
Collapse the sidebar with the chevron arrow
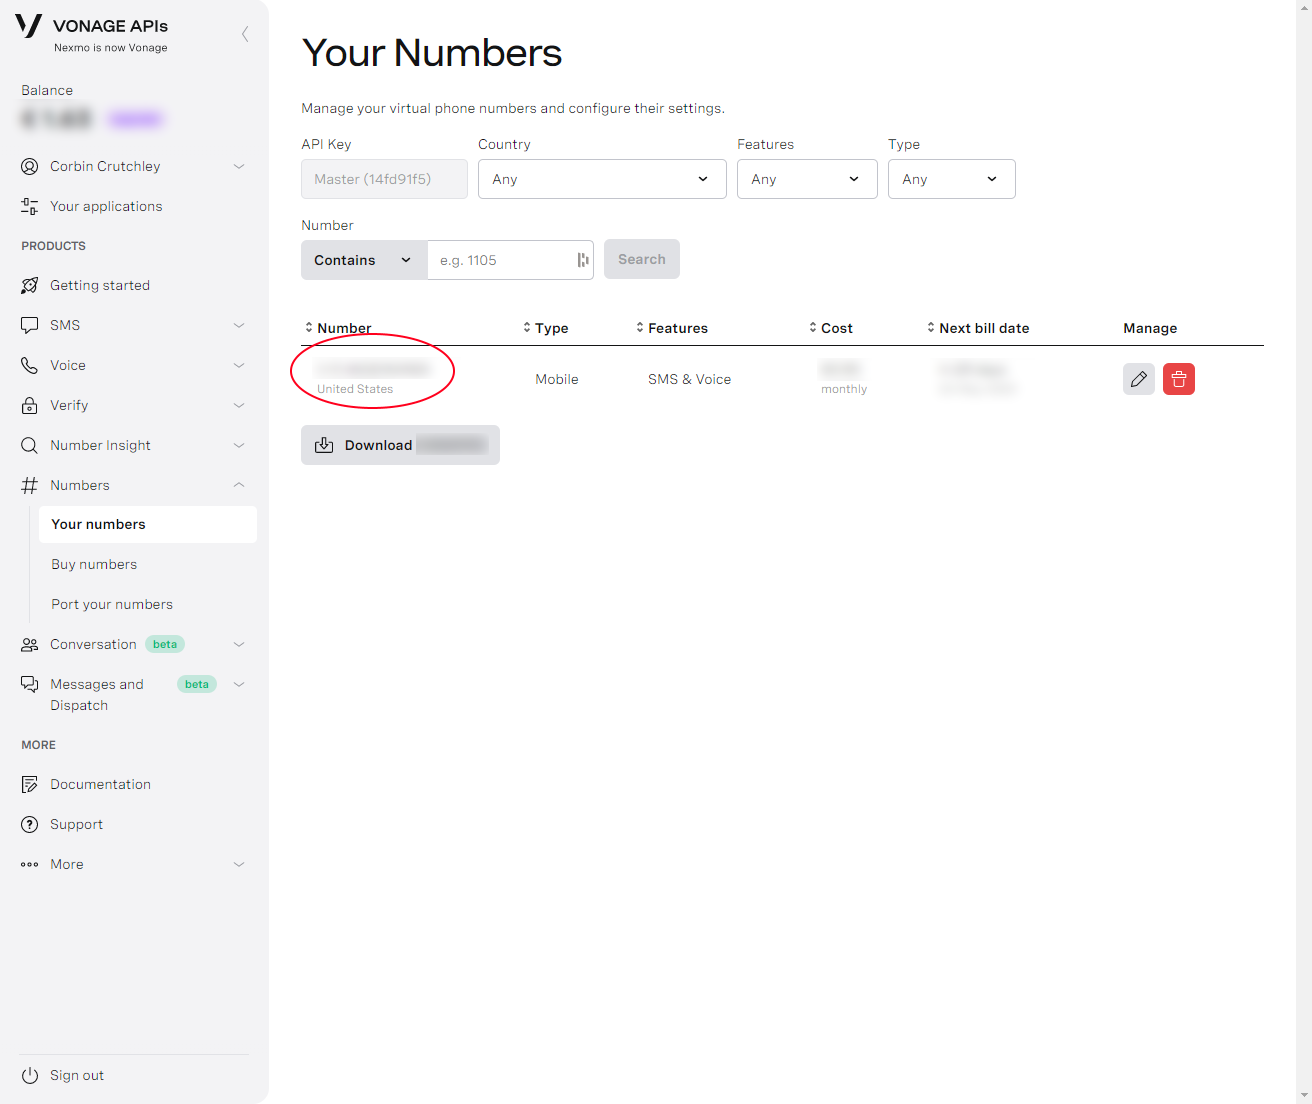click(245, 34)
